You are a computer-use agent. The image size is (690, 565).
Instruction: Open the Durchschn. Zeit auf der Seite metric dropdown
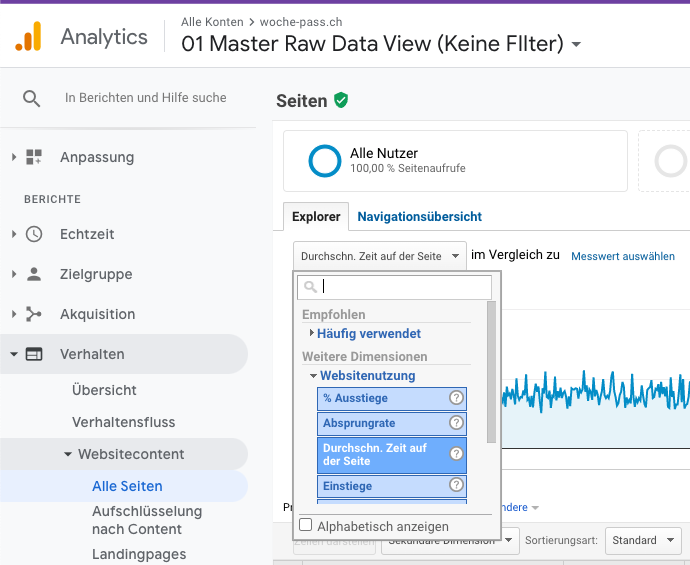pos(380,256)
